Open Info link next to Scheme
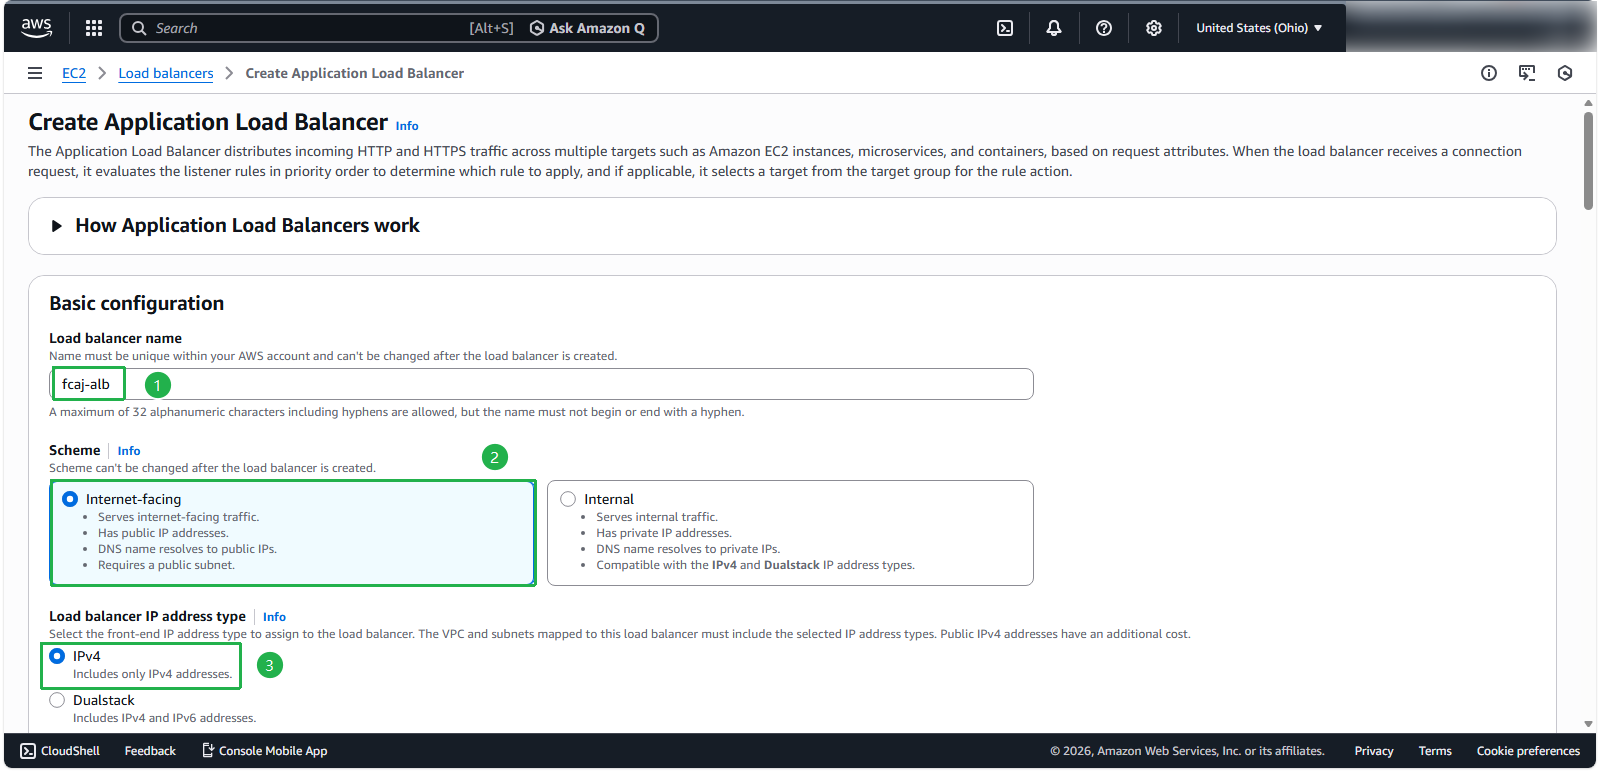The width and height of the screenshot is (1600, 772). 129,451
